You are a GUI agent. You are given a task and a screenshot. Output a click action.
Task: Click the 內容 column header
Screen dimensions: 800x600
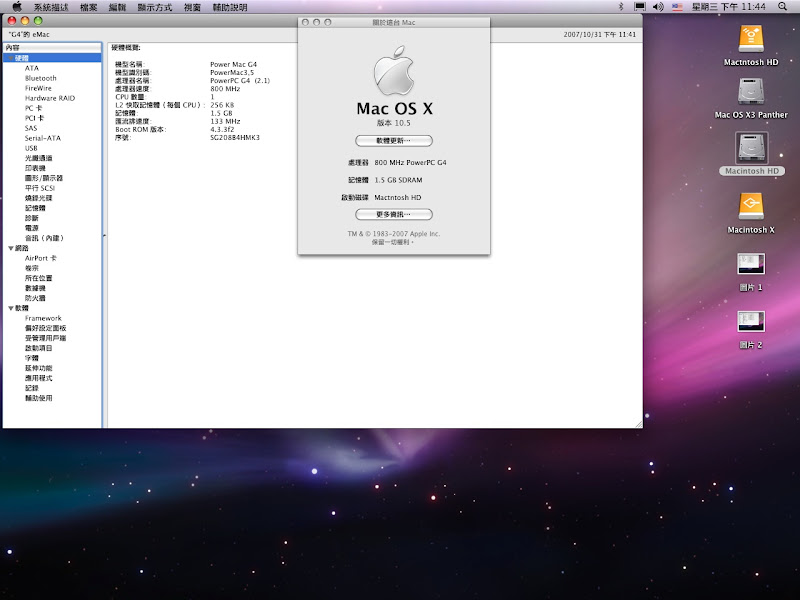pyautogui.click(x=52, y=47)
